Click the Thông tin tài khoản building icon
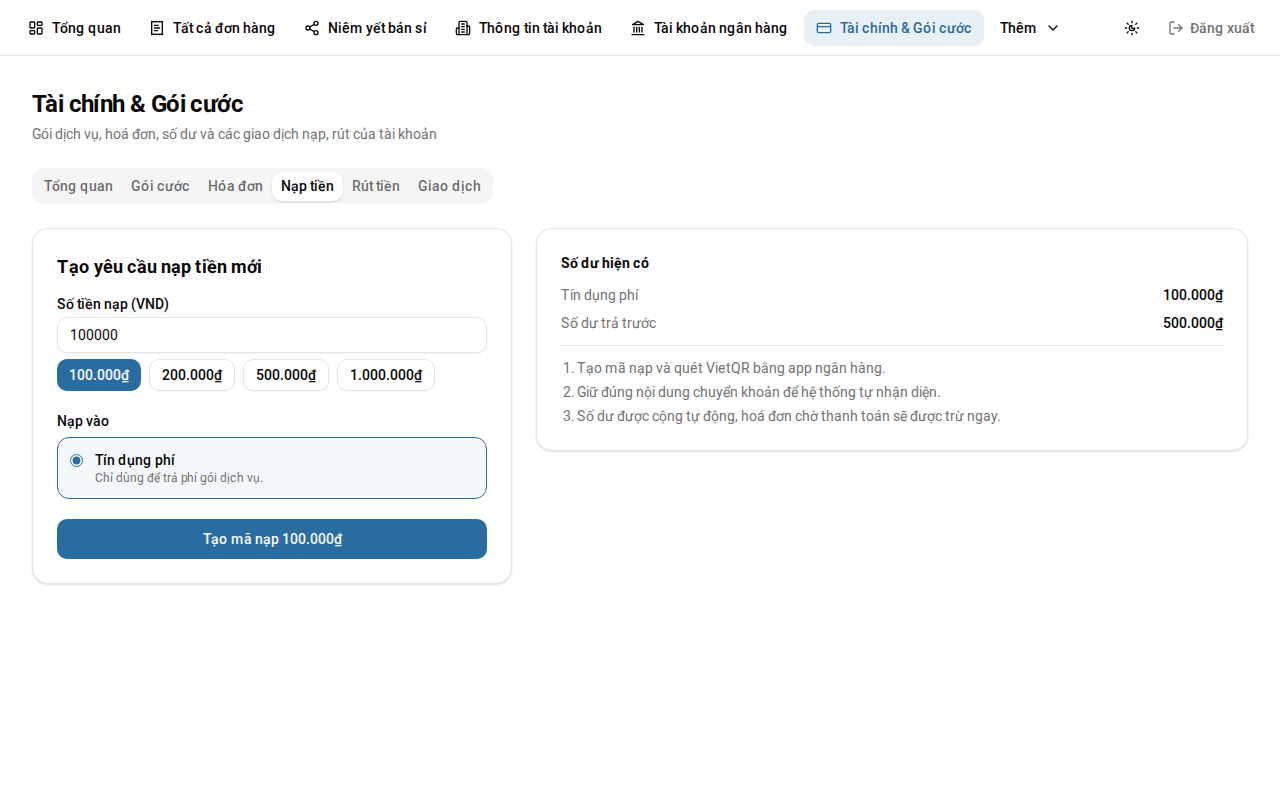The width and height of the screenshot is (1280, 800). point(463,28)
